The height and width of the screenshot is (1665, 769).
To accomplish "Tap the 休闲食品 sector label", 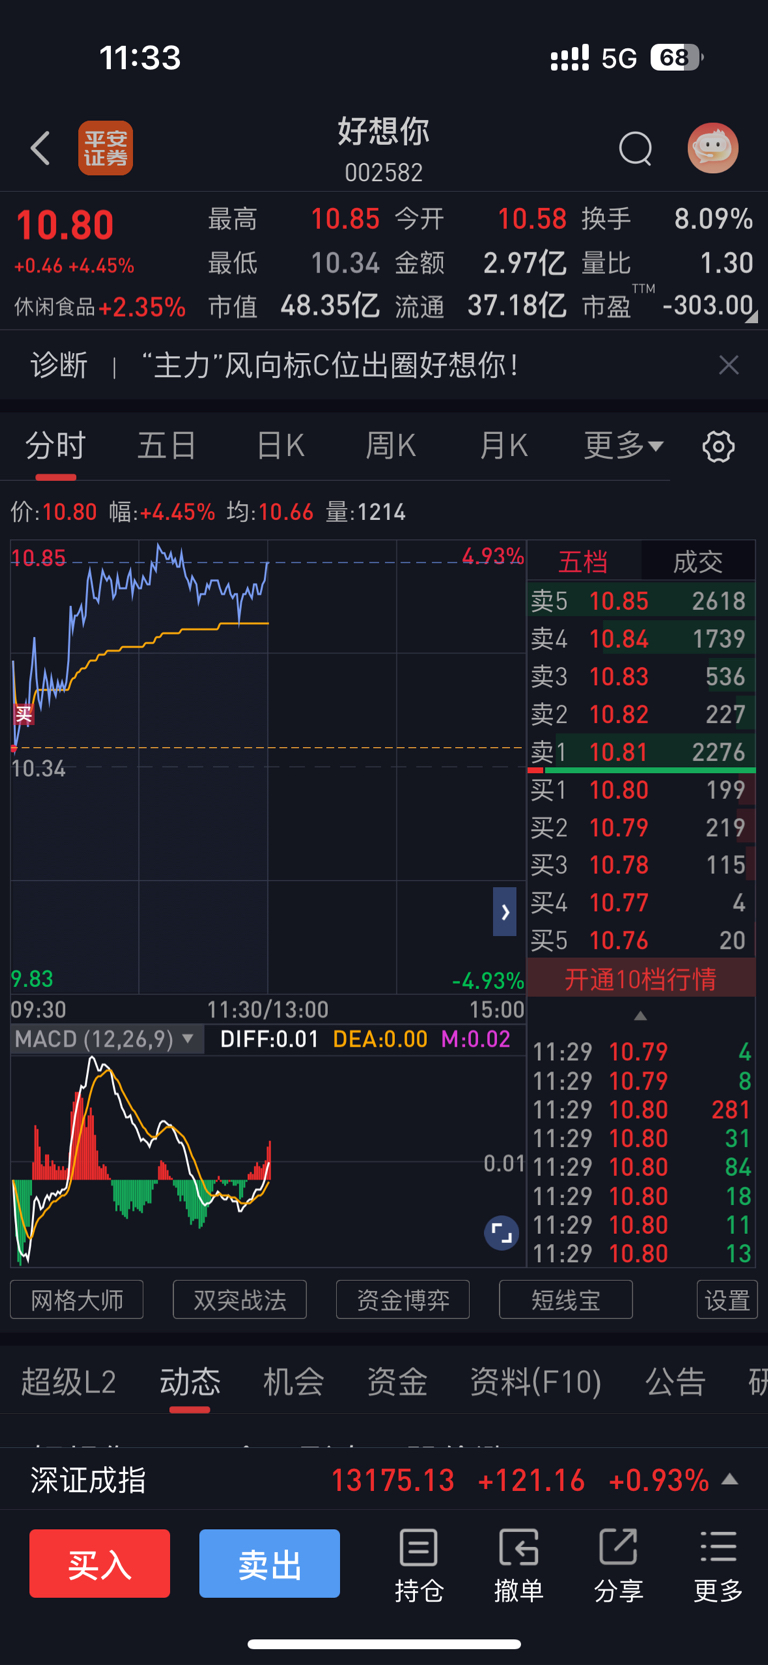I will click(55, 307).
